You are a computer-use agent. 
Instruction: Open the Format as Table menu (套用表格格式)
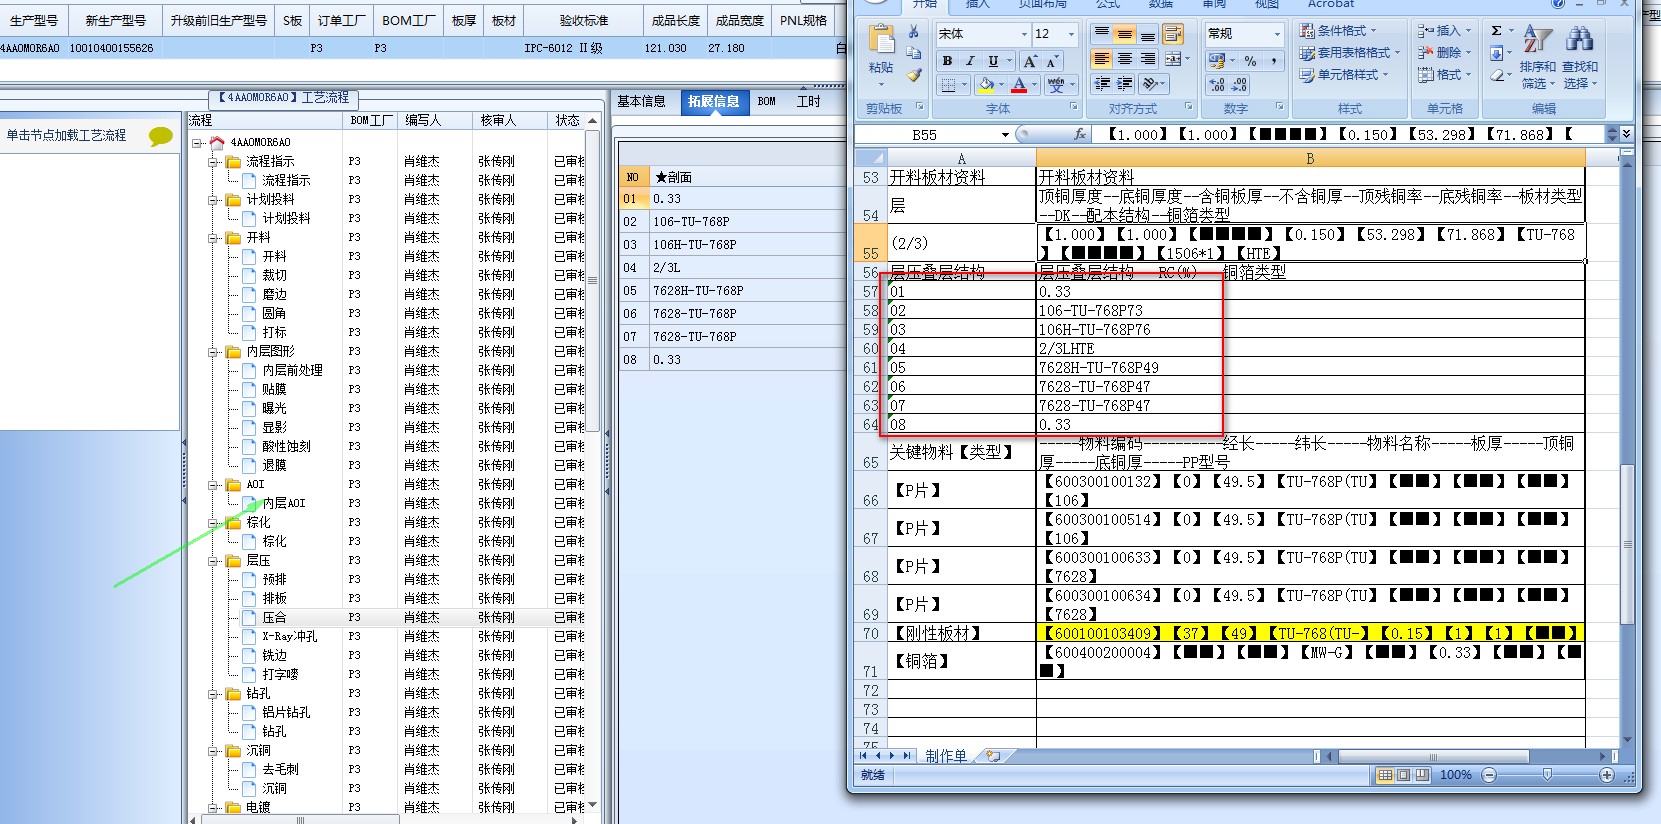click(1350, 53)
